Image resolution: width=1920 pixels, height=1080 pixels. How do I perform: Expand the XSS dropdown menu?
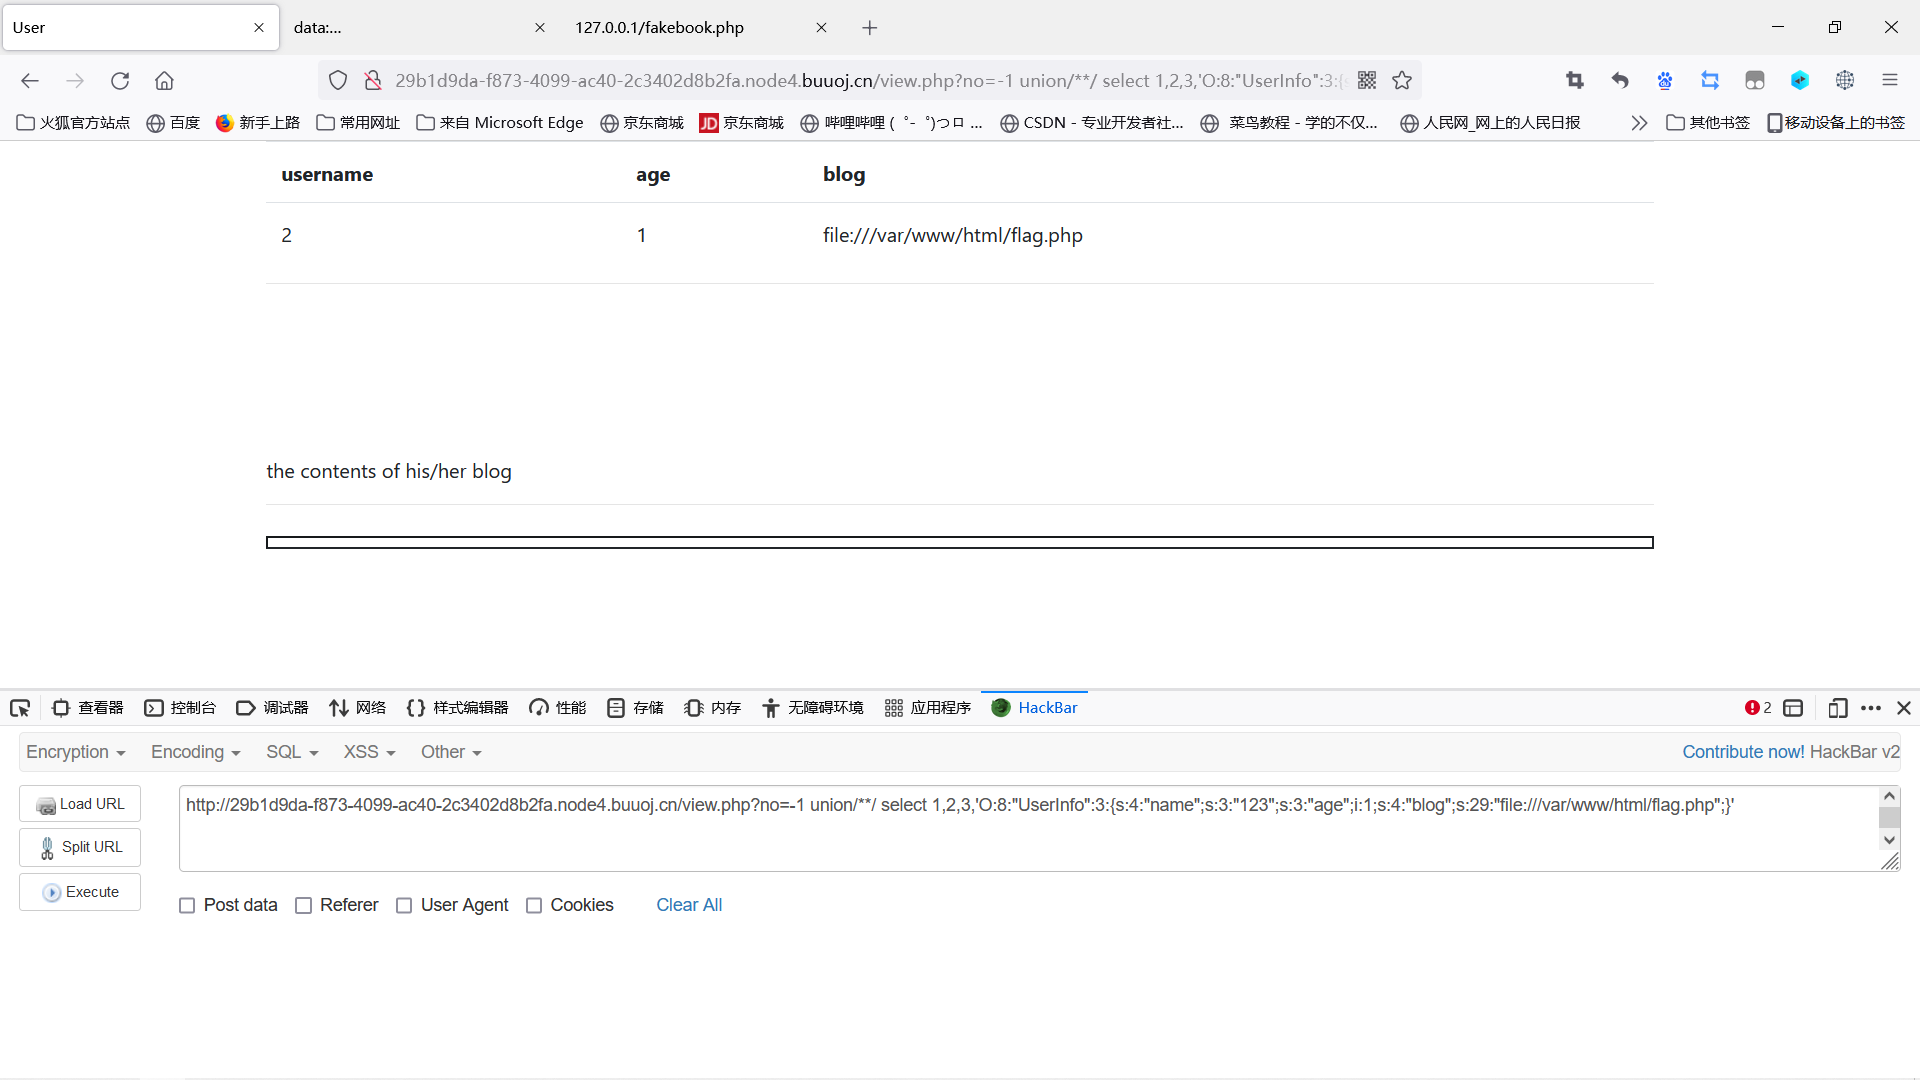click(x=369, y=752)
